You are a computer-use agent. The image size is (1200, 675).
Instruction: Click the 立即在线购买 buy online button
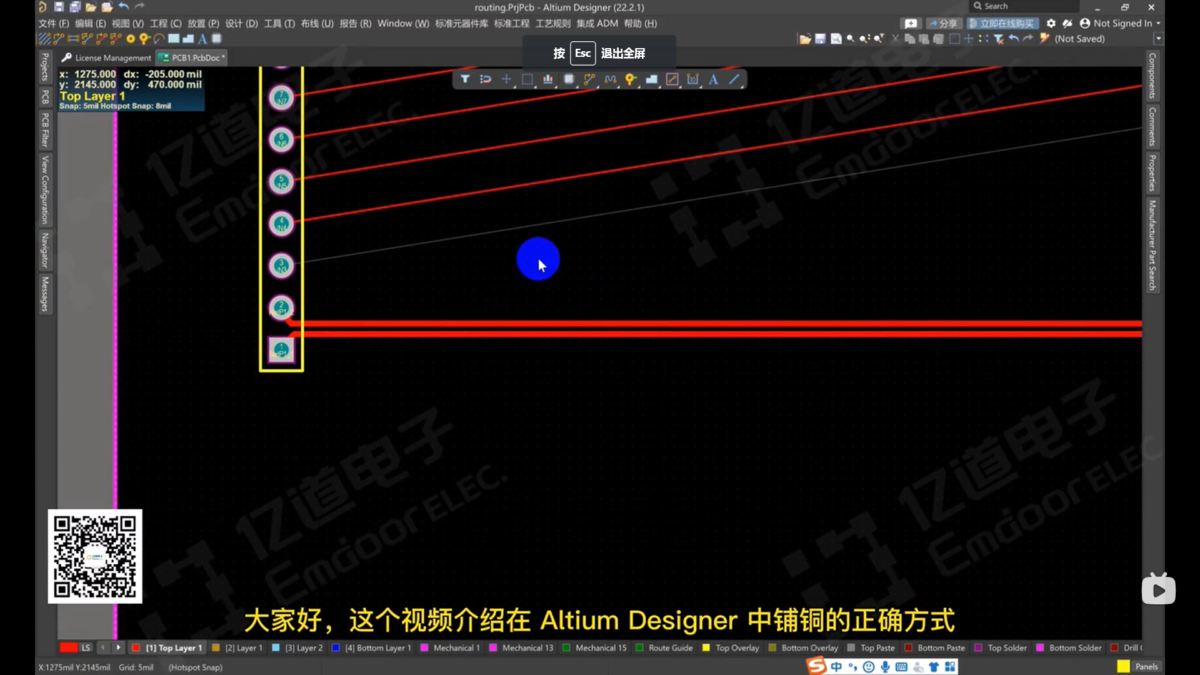click(1003, 23)
